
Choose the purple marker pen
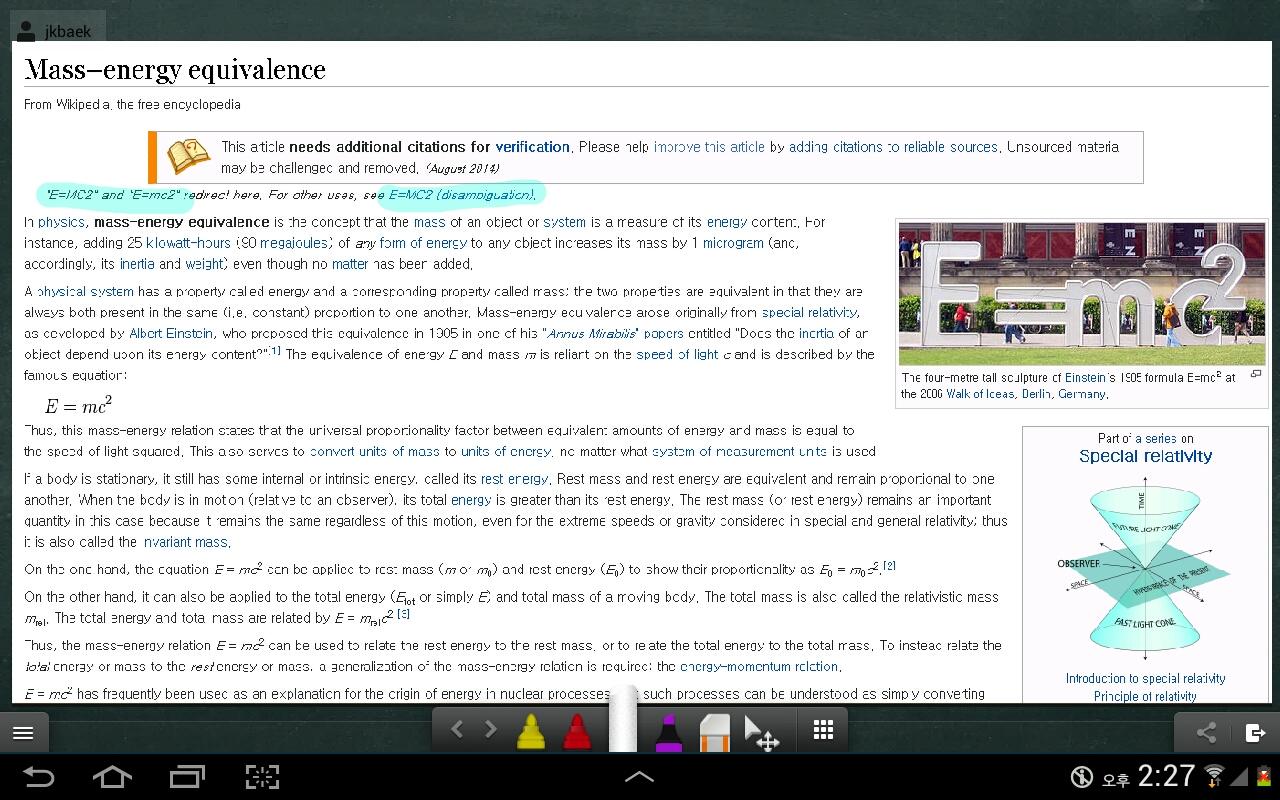(668, 732)
